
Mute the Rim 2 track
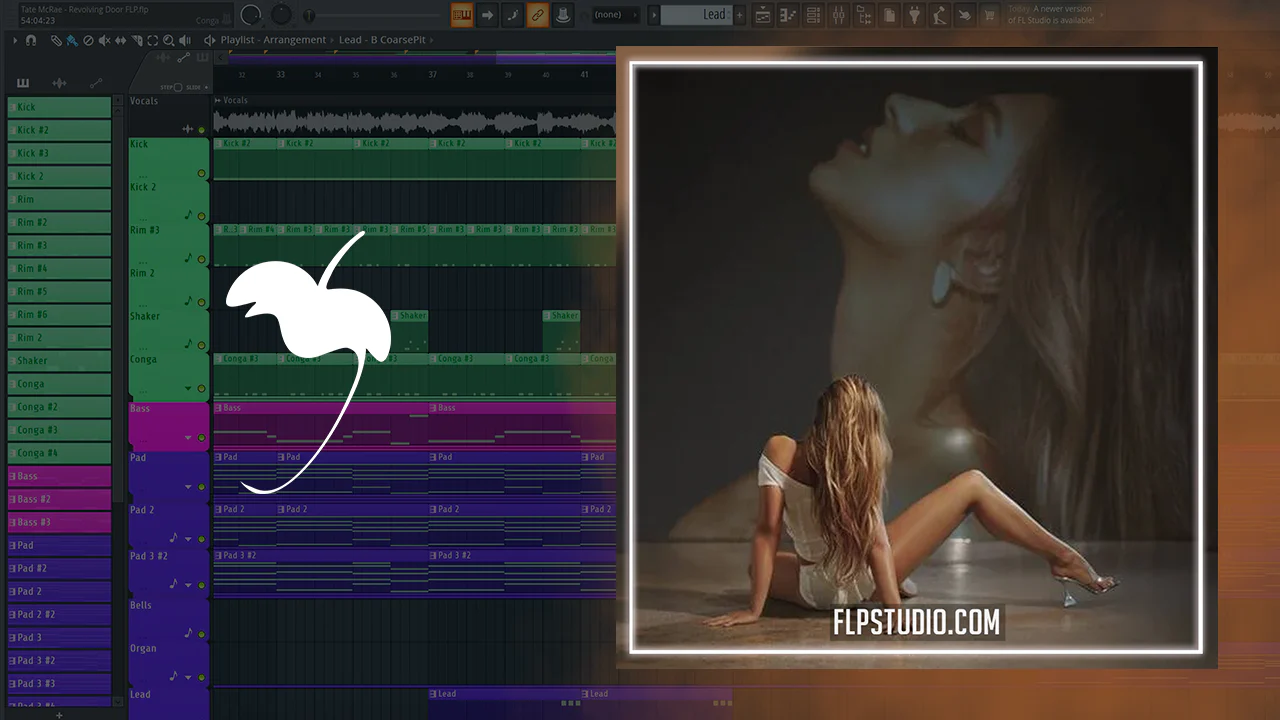pyautogui.click(x=201, y=302)
